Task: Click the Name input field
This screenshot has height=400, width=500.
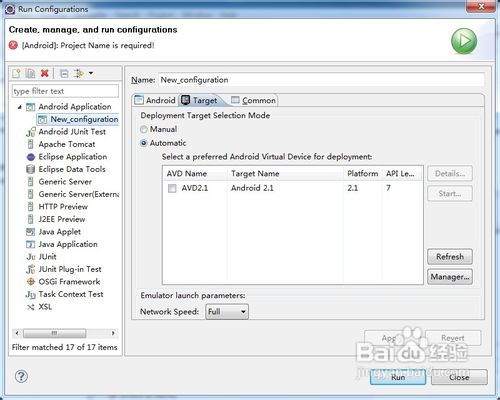Action: click(x=321, y=80)
